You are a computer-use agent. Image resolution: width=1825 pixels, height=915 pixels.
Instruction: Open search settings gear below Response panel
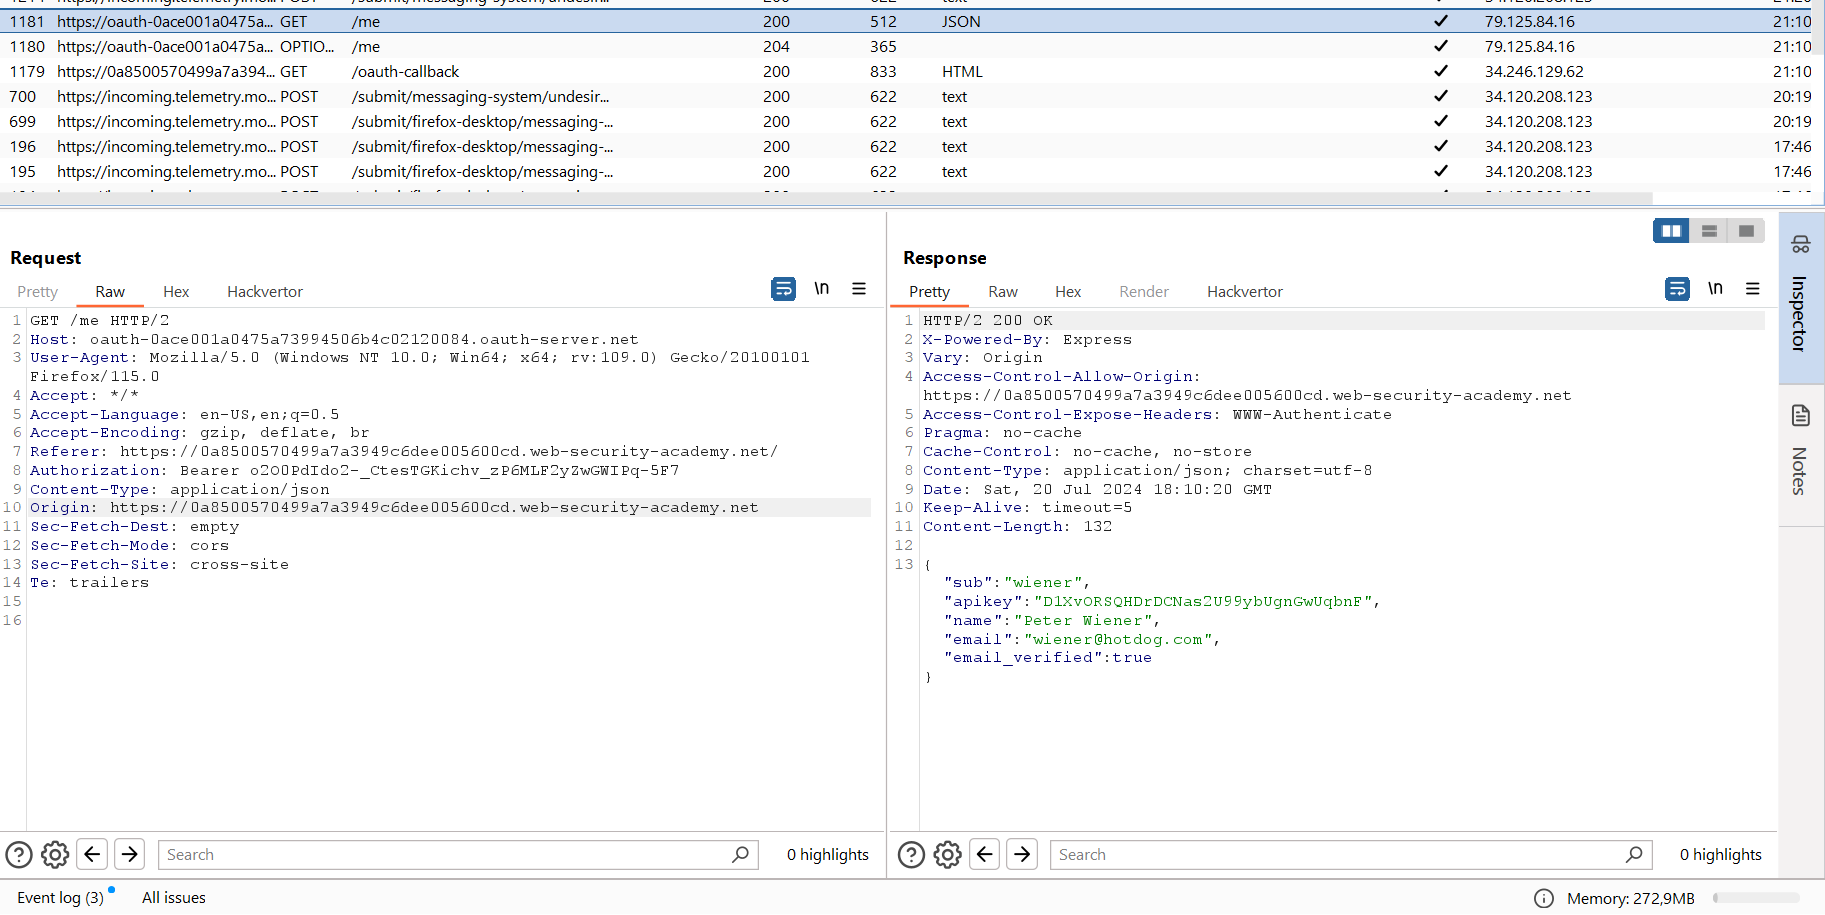(x=947, y=855)
